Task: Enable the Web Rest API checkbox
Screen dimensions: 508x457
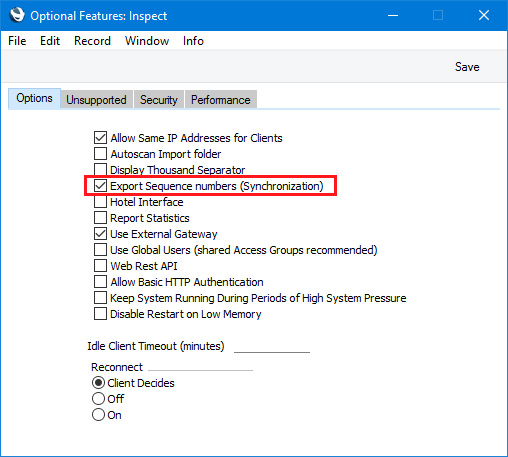Action: (x=100, y=266)
